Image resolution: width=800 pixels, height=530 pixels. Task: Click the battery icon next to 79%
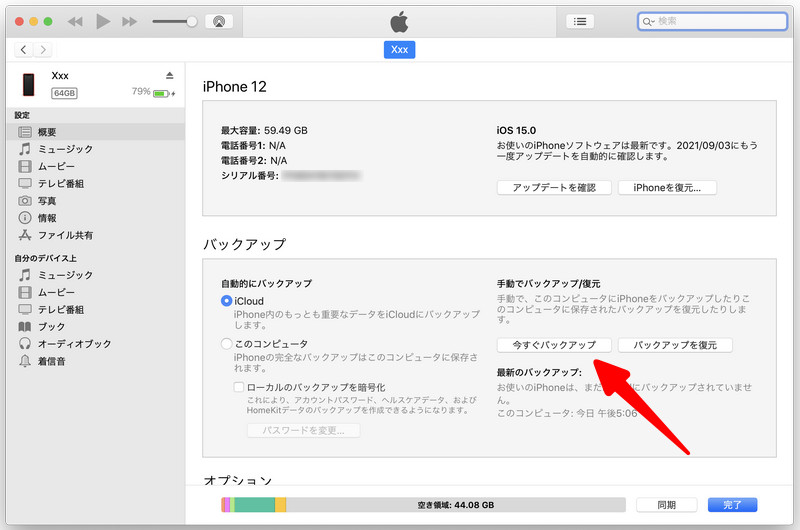[163, 94]
